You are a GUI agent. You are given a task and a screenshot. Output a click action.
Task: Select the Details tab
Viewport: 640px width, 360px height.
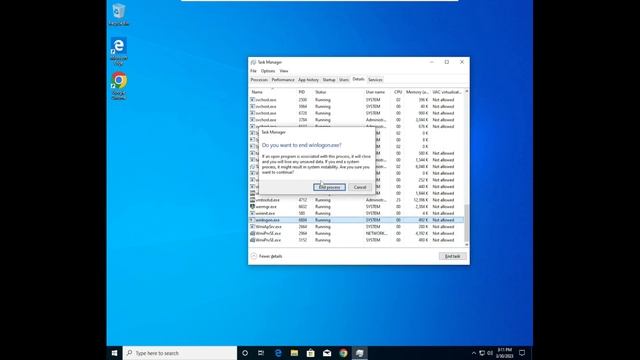click(358, 79)
